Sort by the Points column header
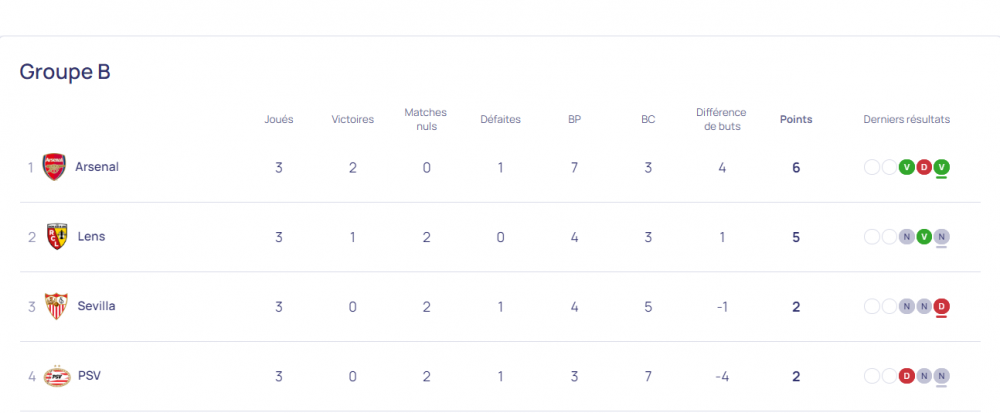The height and width of the screenshot is (413, 1000). click(796, 119)
